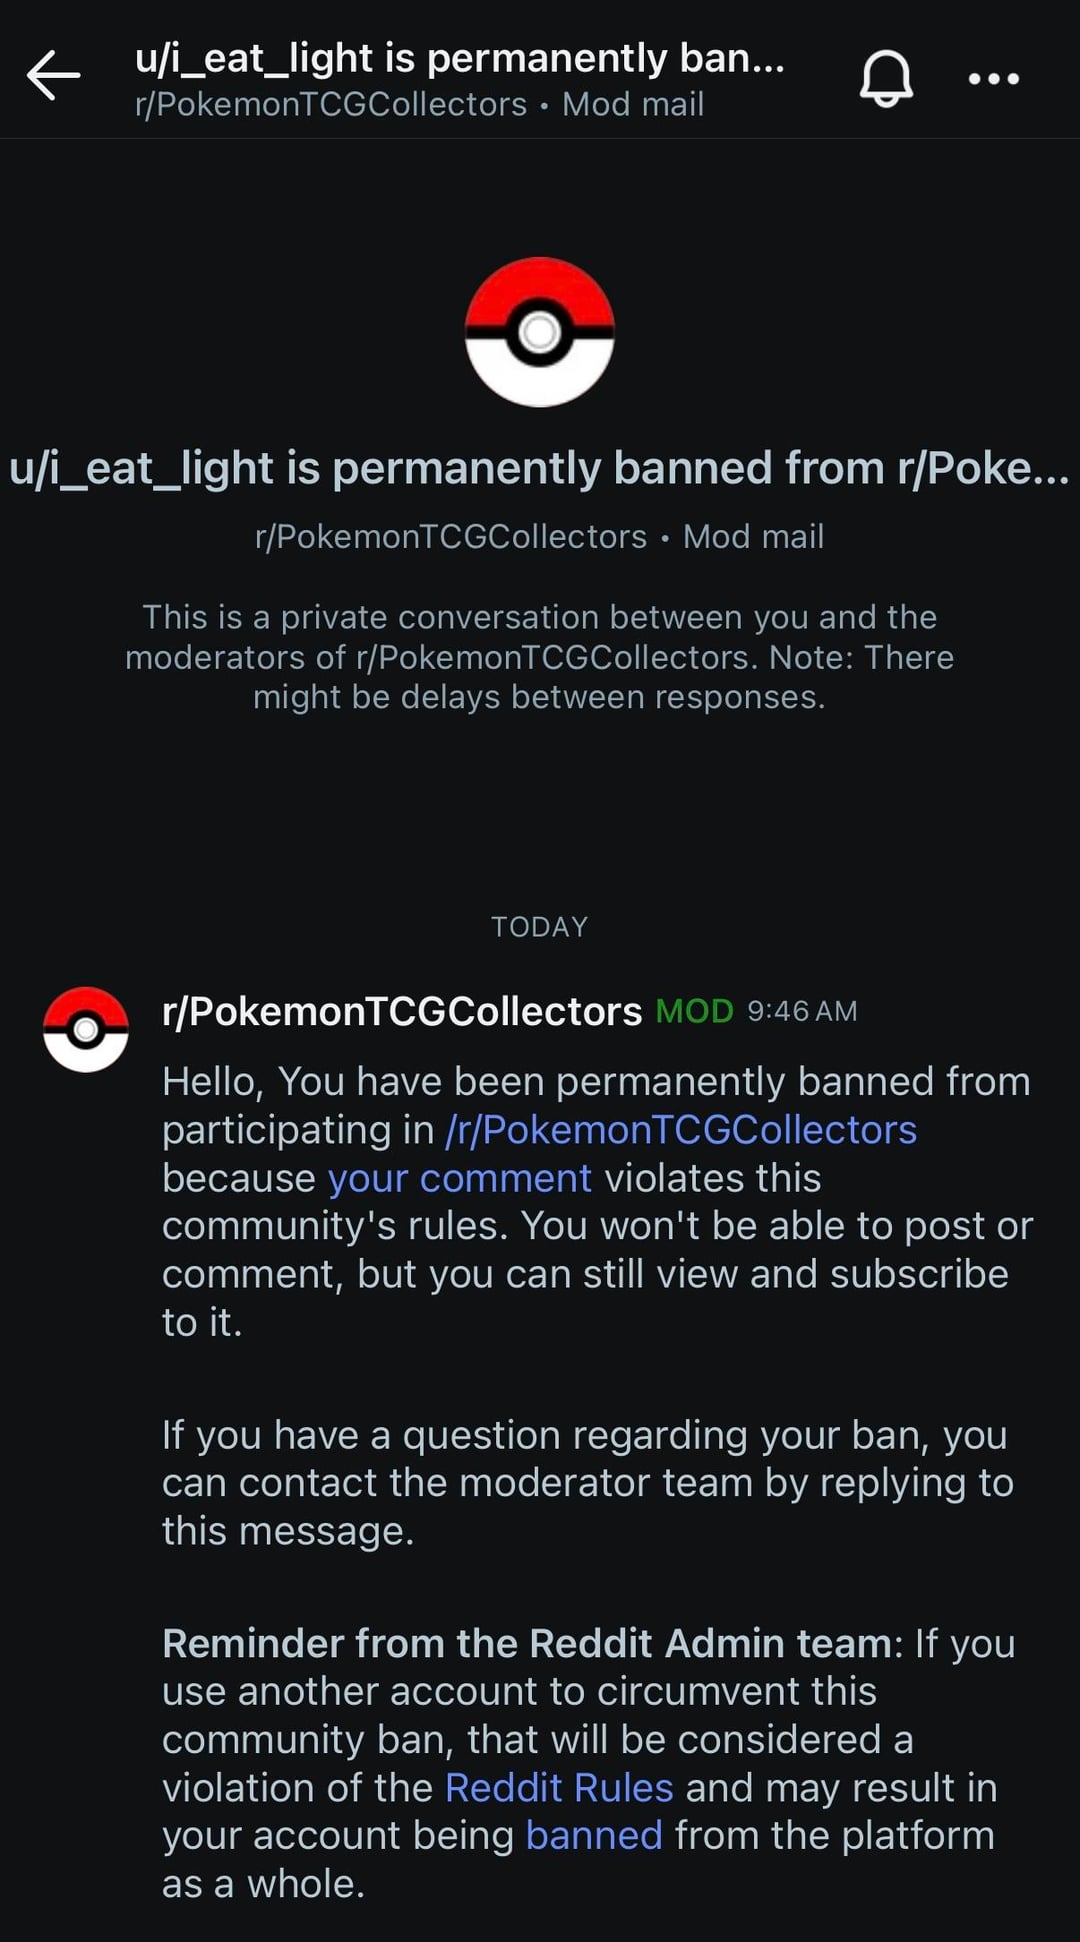Tap the truncated title in the top bar

460,58
